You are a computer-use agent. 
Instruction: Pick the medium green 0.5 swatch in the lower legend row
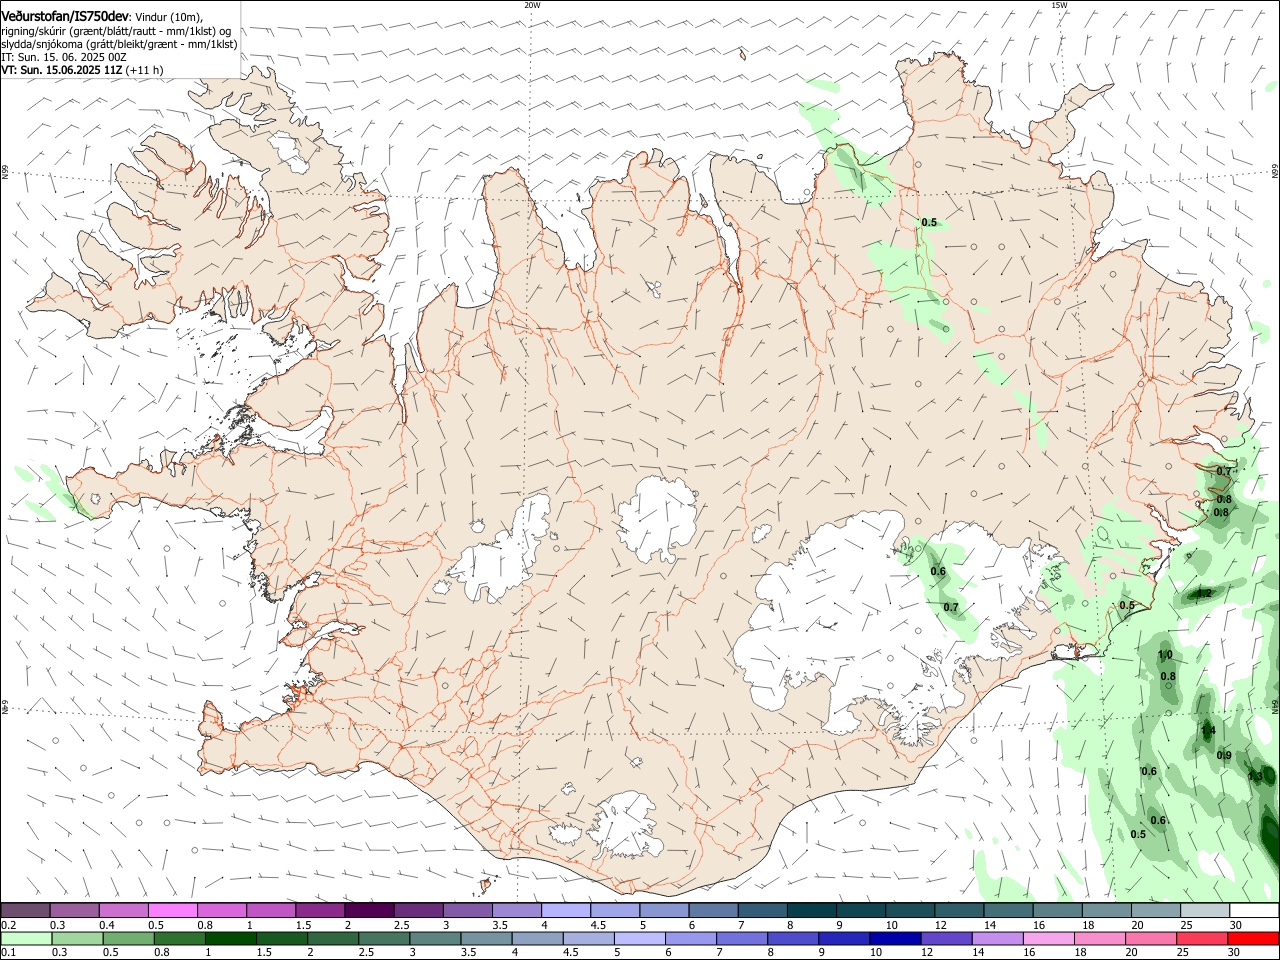(128, 939)
